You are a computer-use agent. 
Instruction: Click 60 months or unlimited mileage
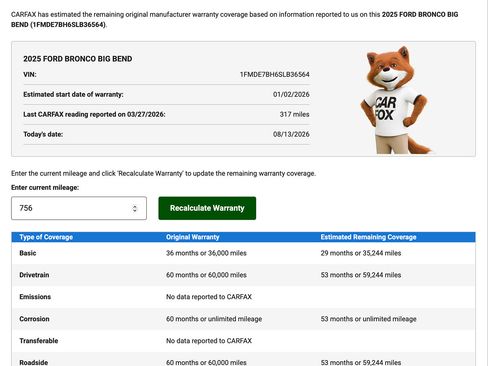214,319
